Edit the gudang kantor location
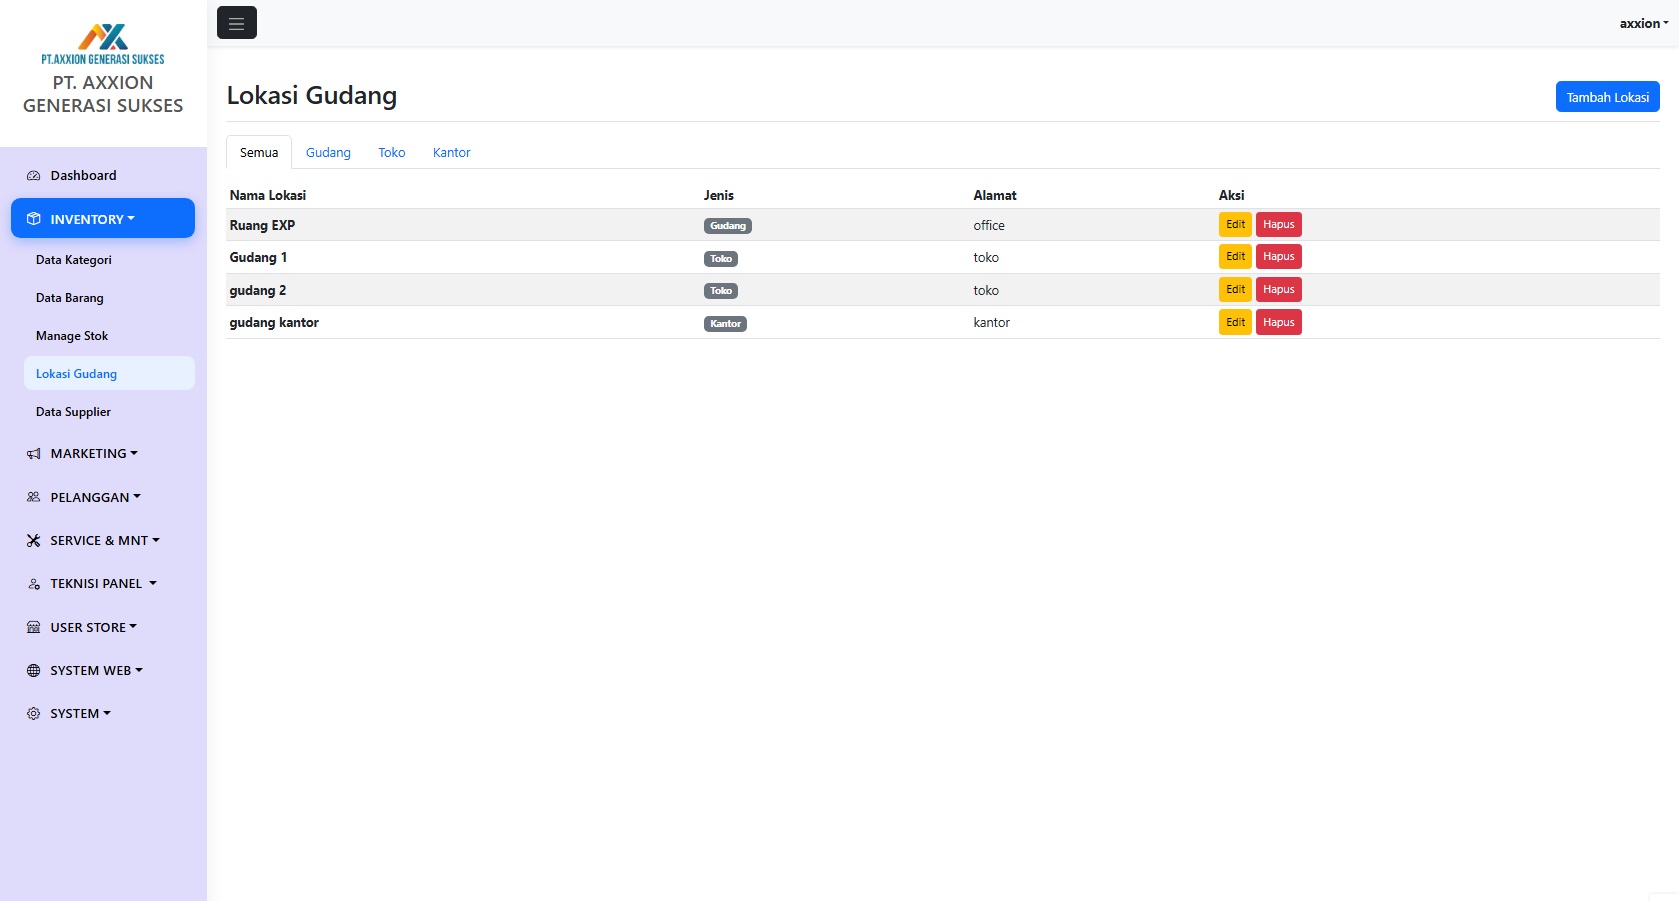1679x901 pixels. coord(1235,322)
